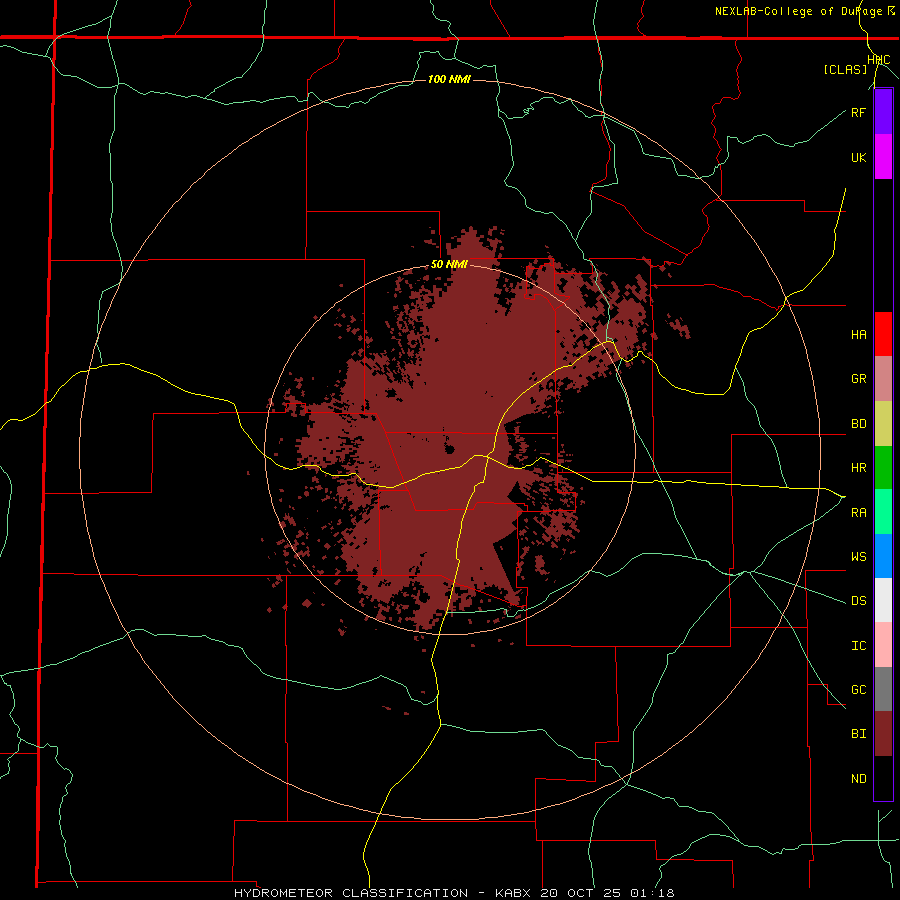Image resolution: width=900 pixels, height=900 pixels.
Task: Click the GC gray legend color block
Action: click(x=883, y=689)
